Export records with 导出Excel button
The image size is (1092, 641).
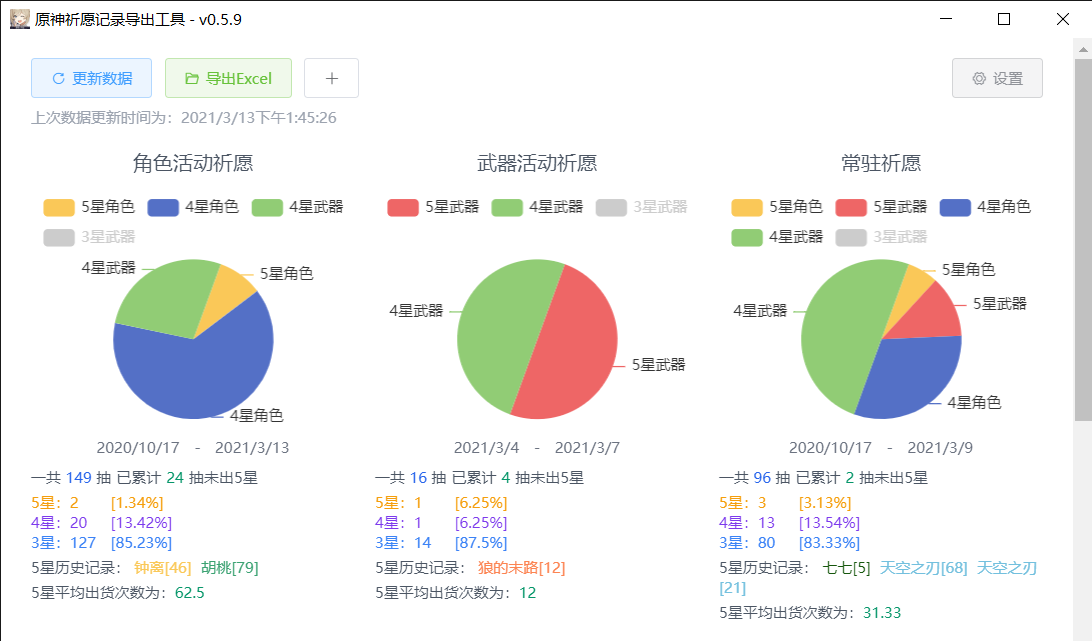pos(228,78)
